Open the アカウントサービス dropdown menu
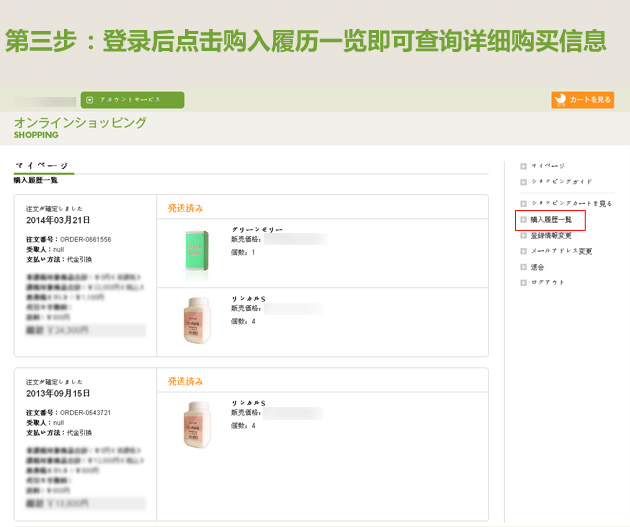 [x=132, y=100]
